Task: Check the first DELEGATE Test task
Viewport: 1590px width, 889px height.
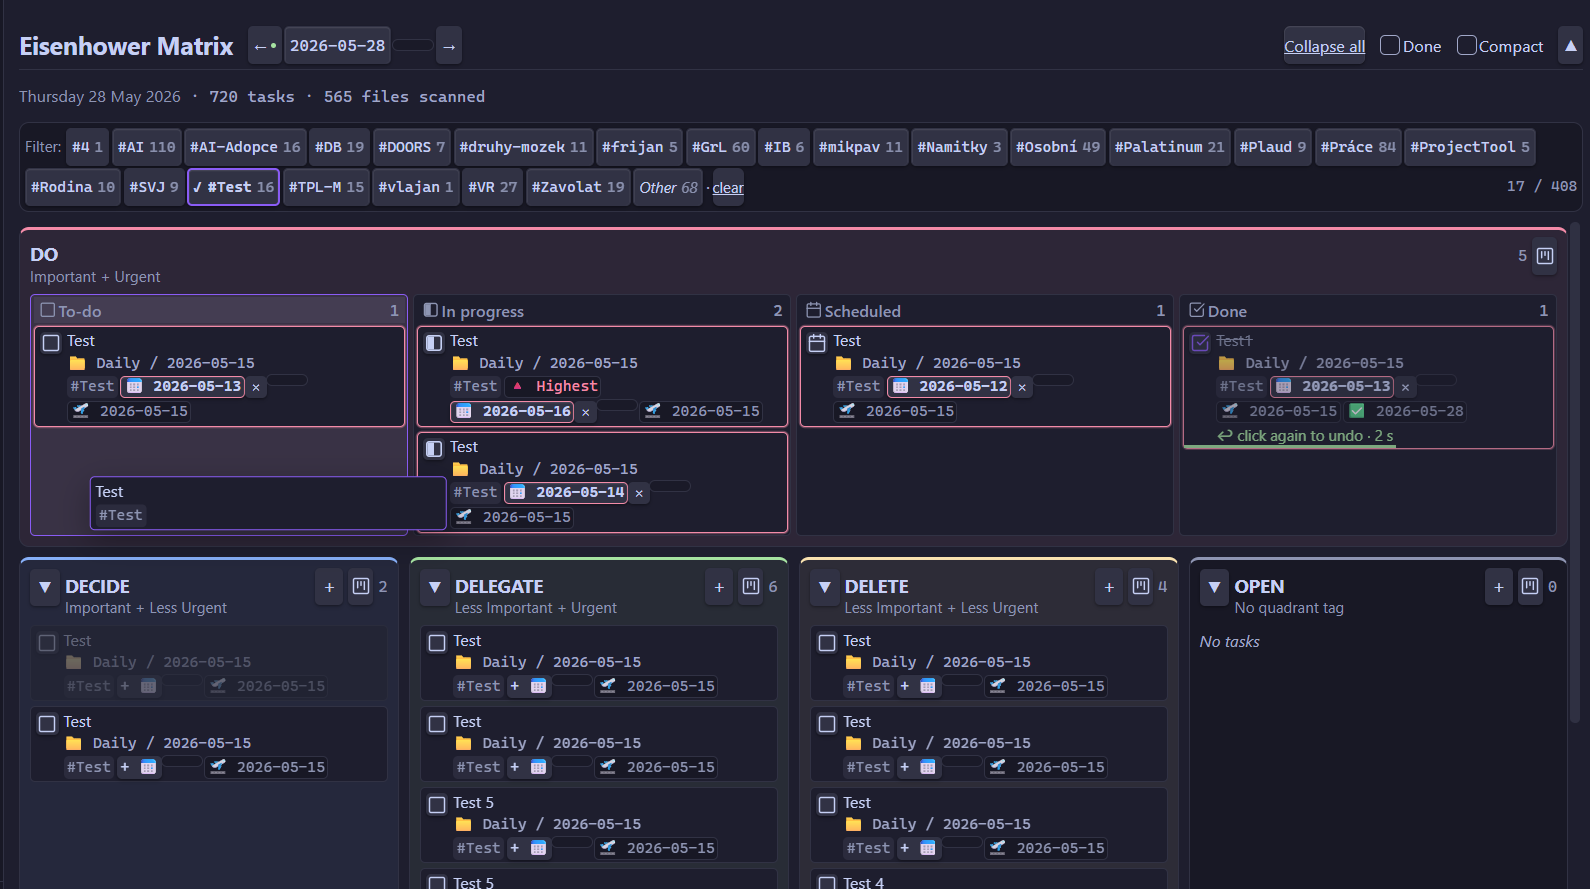Action: coord(437,643)
